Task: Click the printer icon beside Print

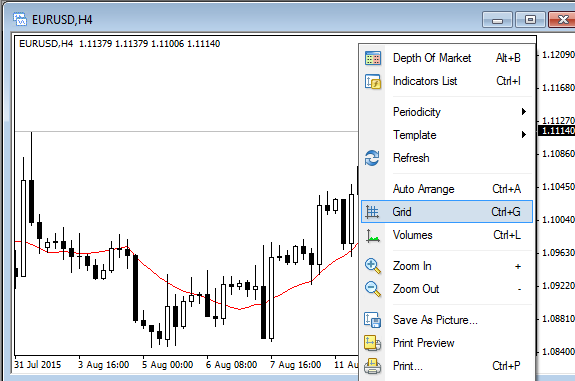Action: point(373,366)
